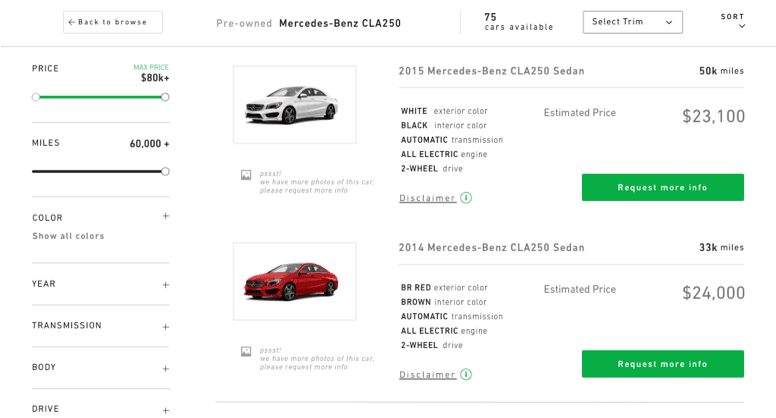Expand the Body filter section
The image size is (776, 418).
[x=166, y=368]
